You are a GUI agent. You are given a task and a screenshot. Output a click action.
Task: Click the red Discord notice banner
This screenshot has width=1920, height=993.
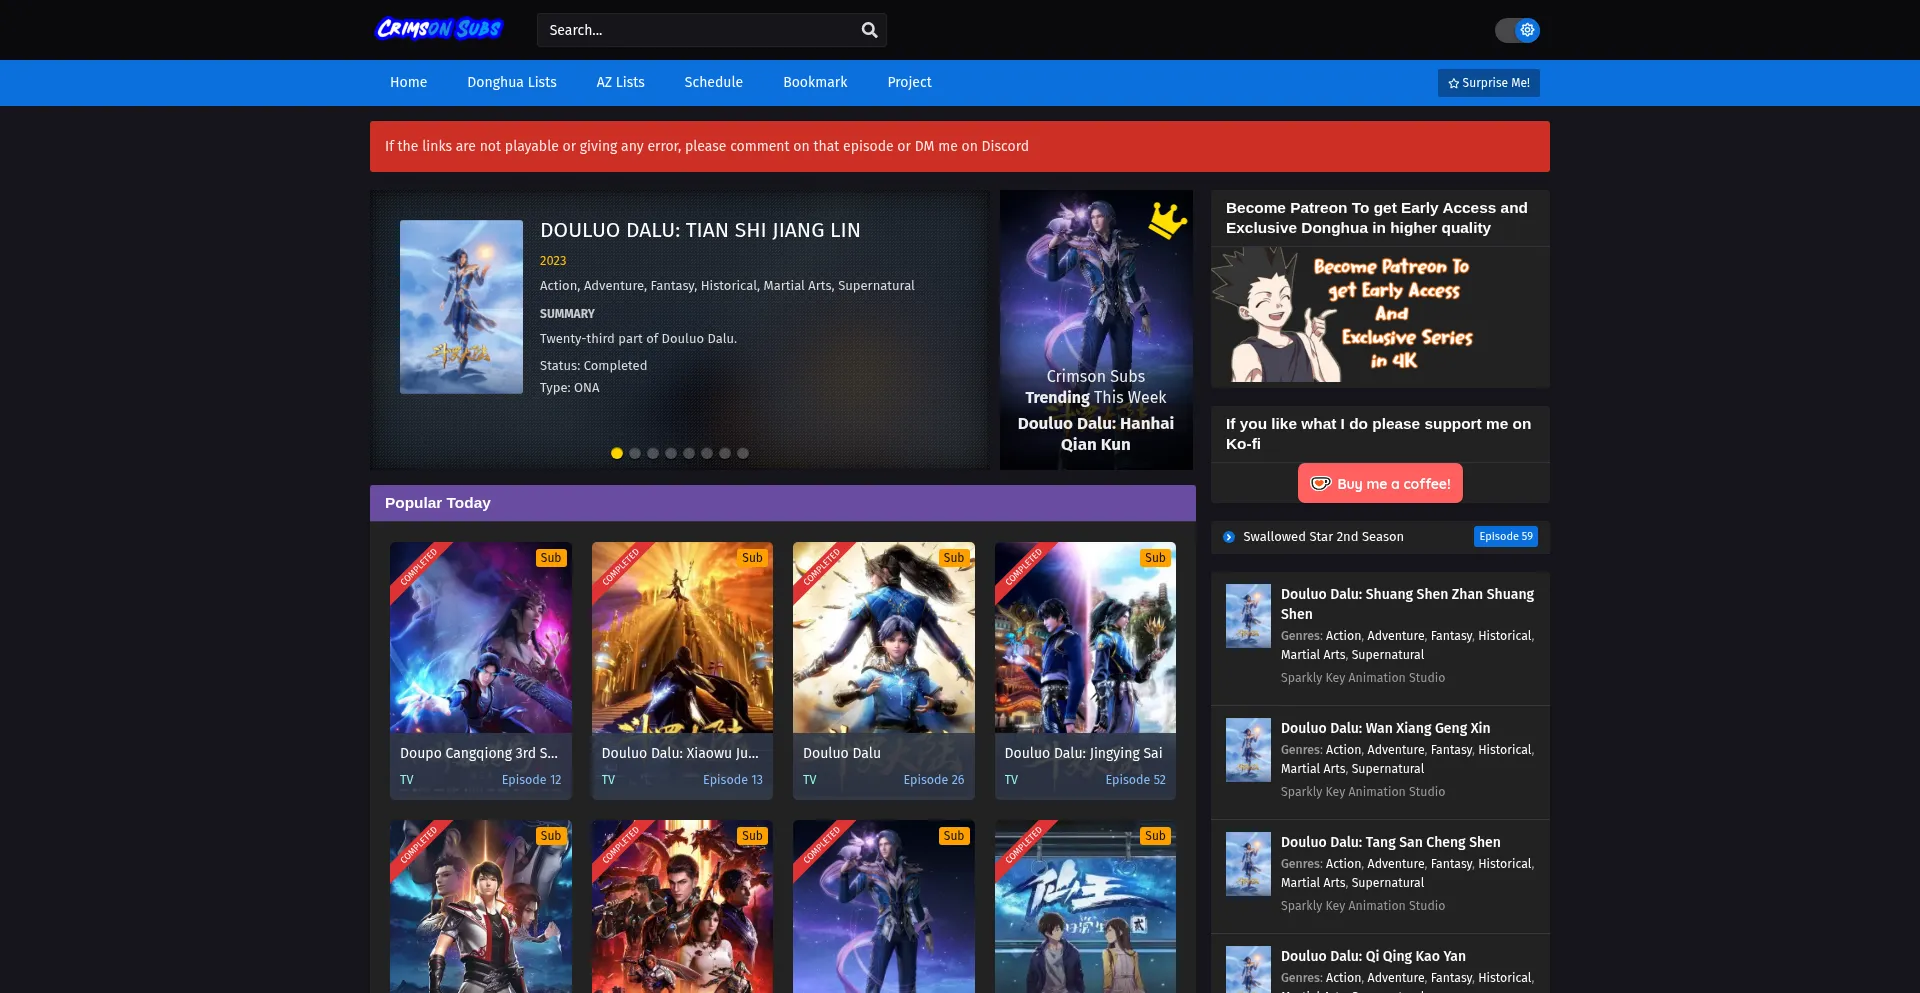960,146
